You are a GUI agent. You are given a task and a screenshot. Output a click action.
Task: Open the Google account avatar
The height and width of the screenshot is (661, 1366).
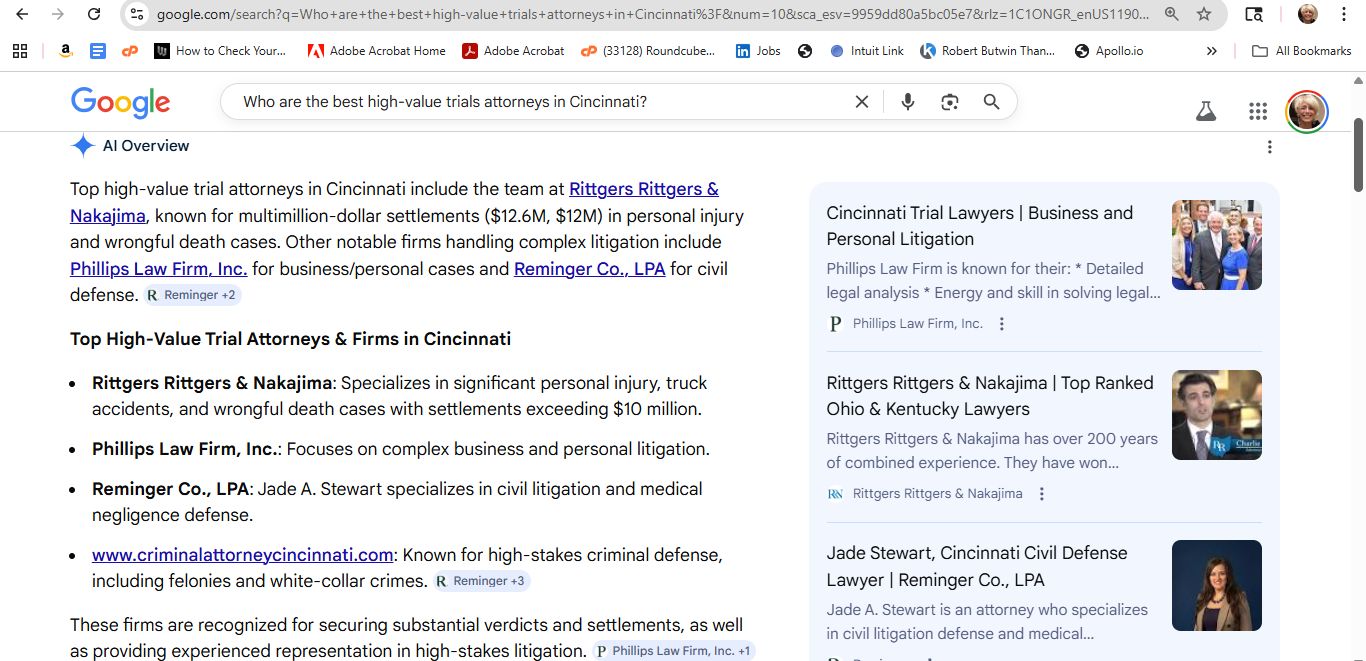coord(1306,111)
